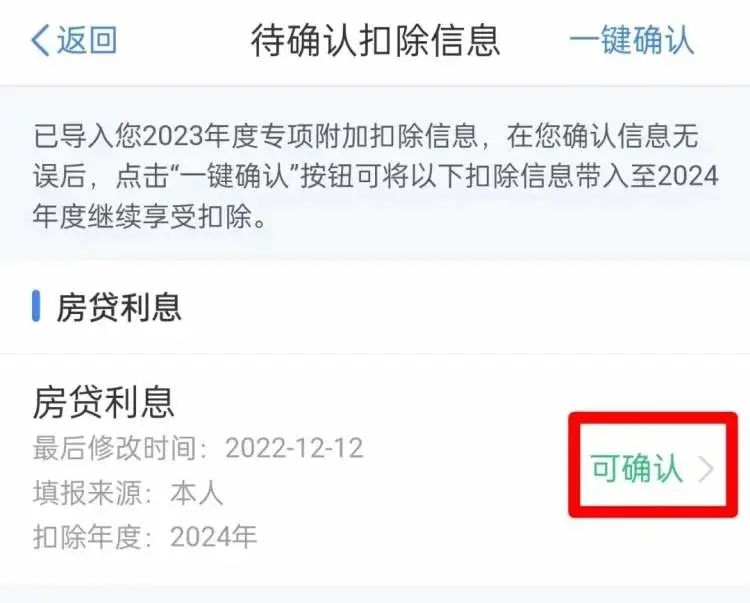
Task: Tap the 本人 source value
Action: 197,493
